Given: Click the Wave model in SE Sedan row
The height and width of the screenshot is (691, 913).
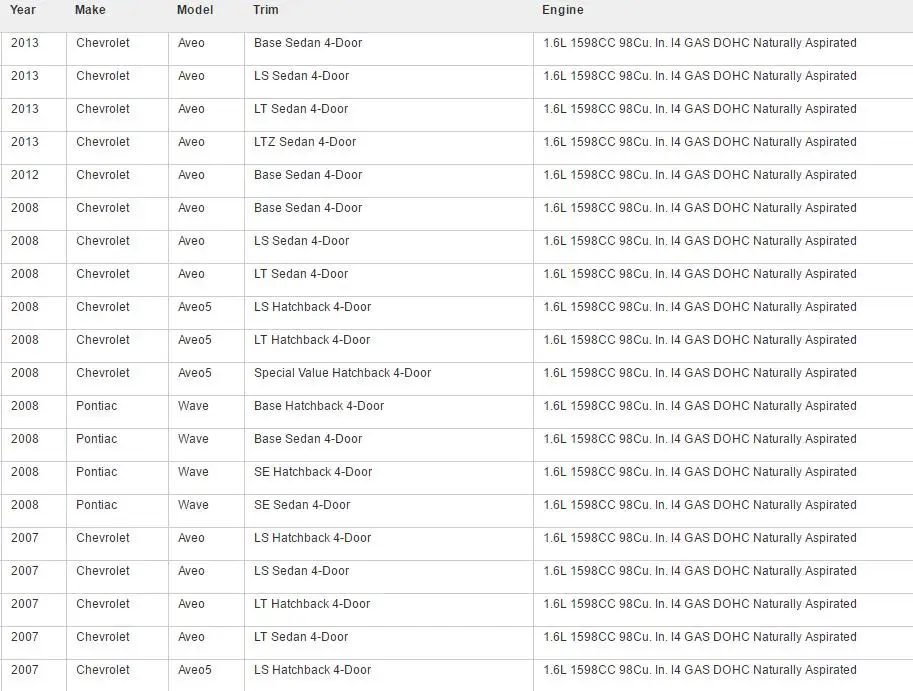Looking at the screenshot, I should [x=193, y=505].
